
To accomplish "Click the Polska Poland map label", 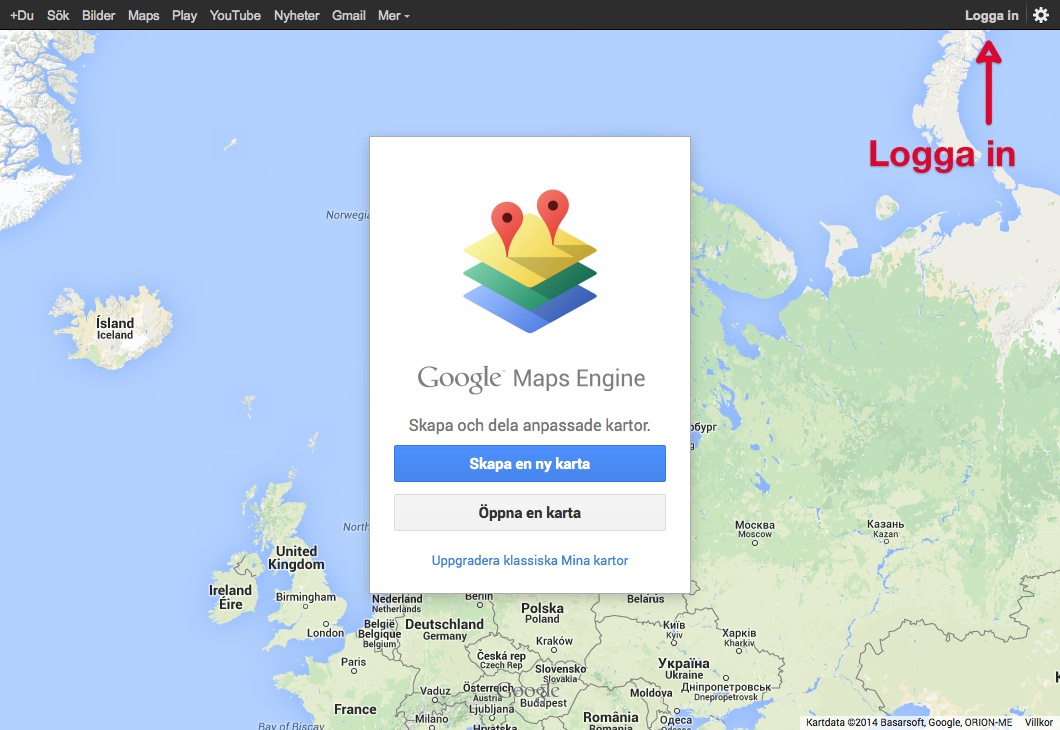I will [x=542, y=613].
